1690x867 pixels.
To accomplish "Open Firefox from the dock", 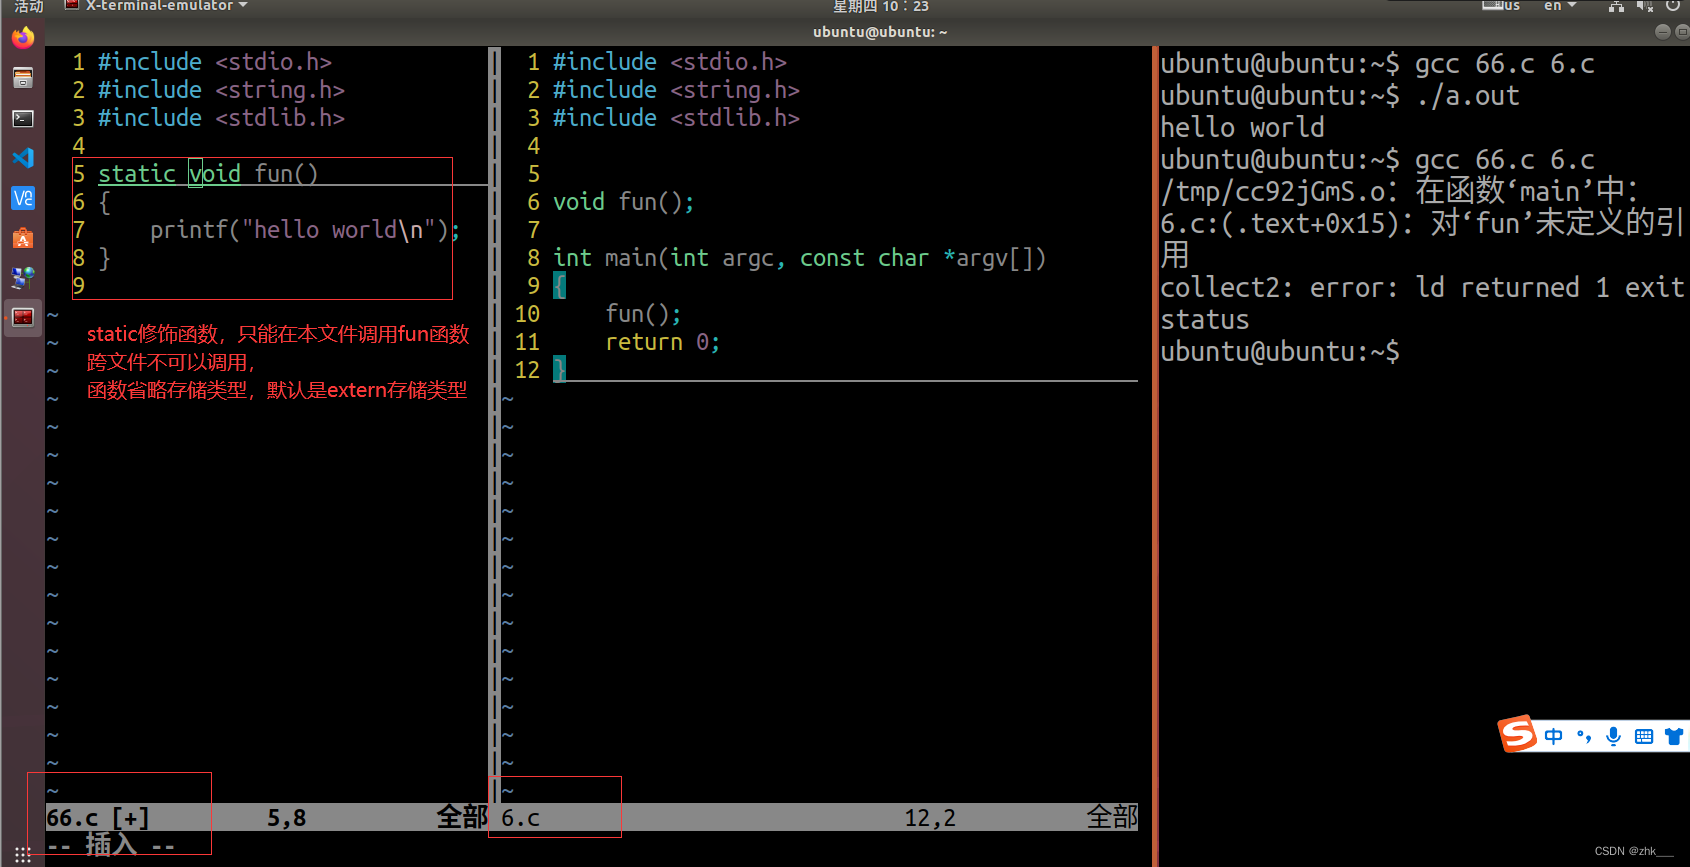I will point(22,38).
